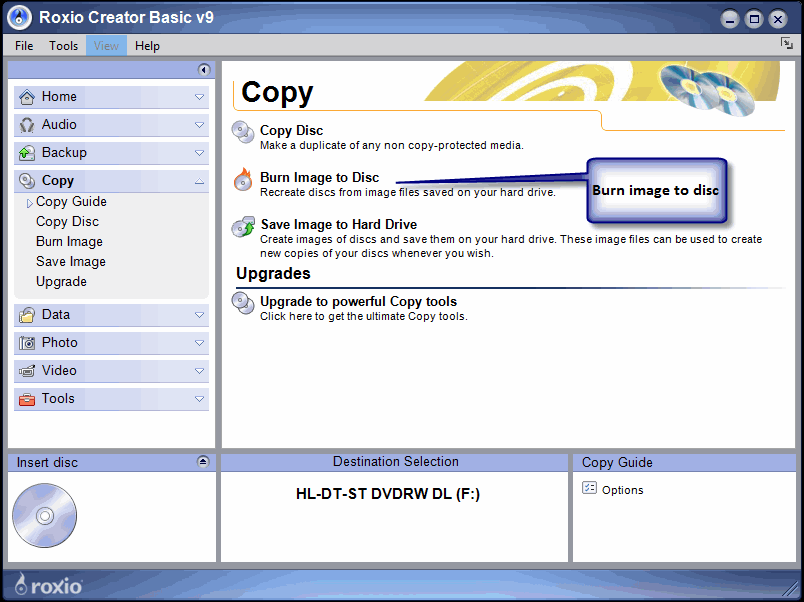Collapse the Insert disc panel with its arrow
Viewport: 804px width, 602px height.
coord(203,461)
